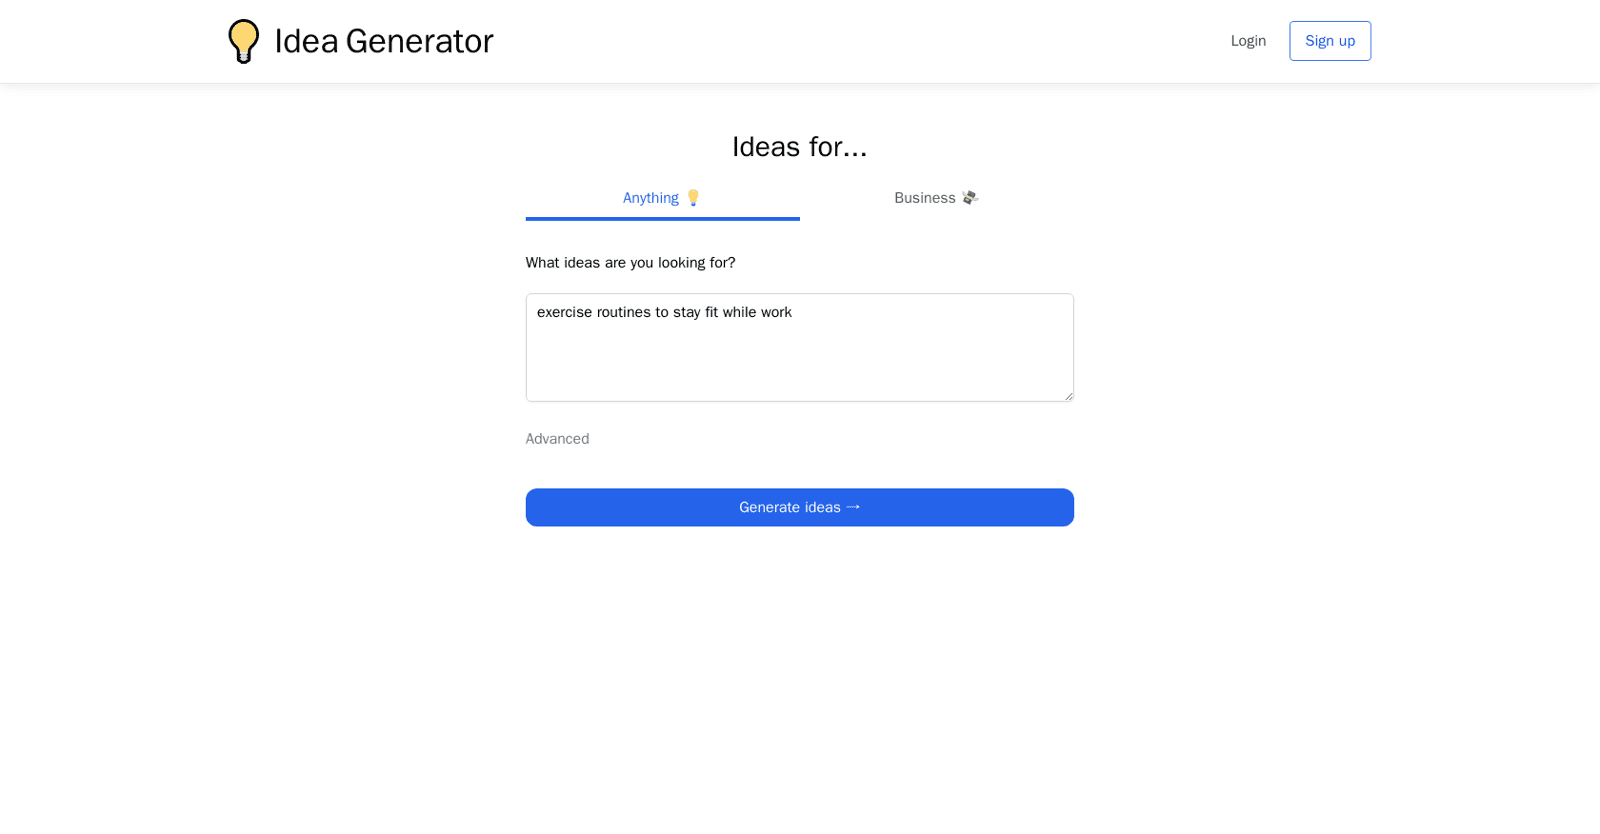Click the resize grip on the text area corner
Image resolution: width=1600 pixels, height=834 pixels.
[x=1068, y=396]
